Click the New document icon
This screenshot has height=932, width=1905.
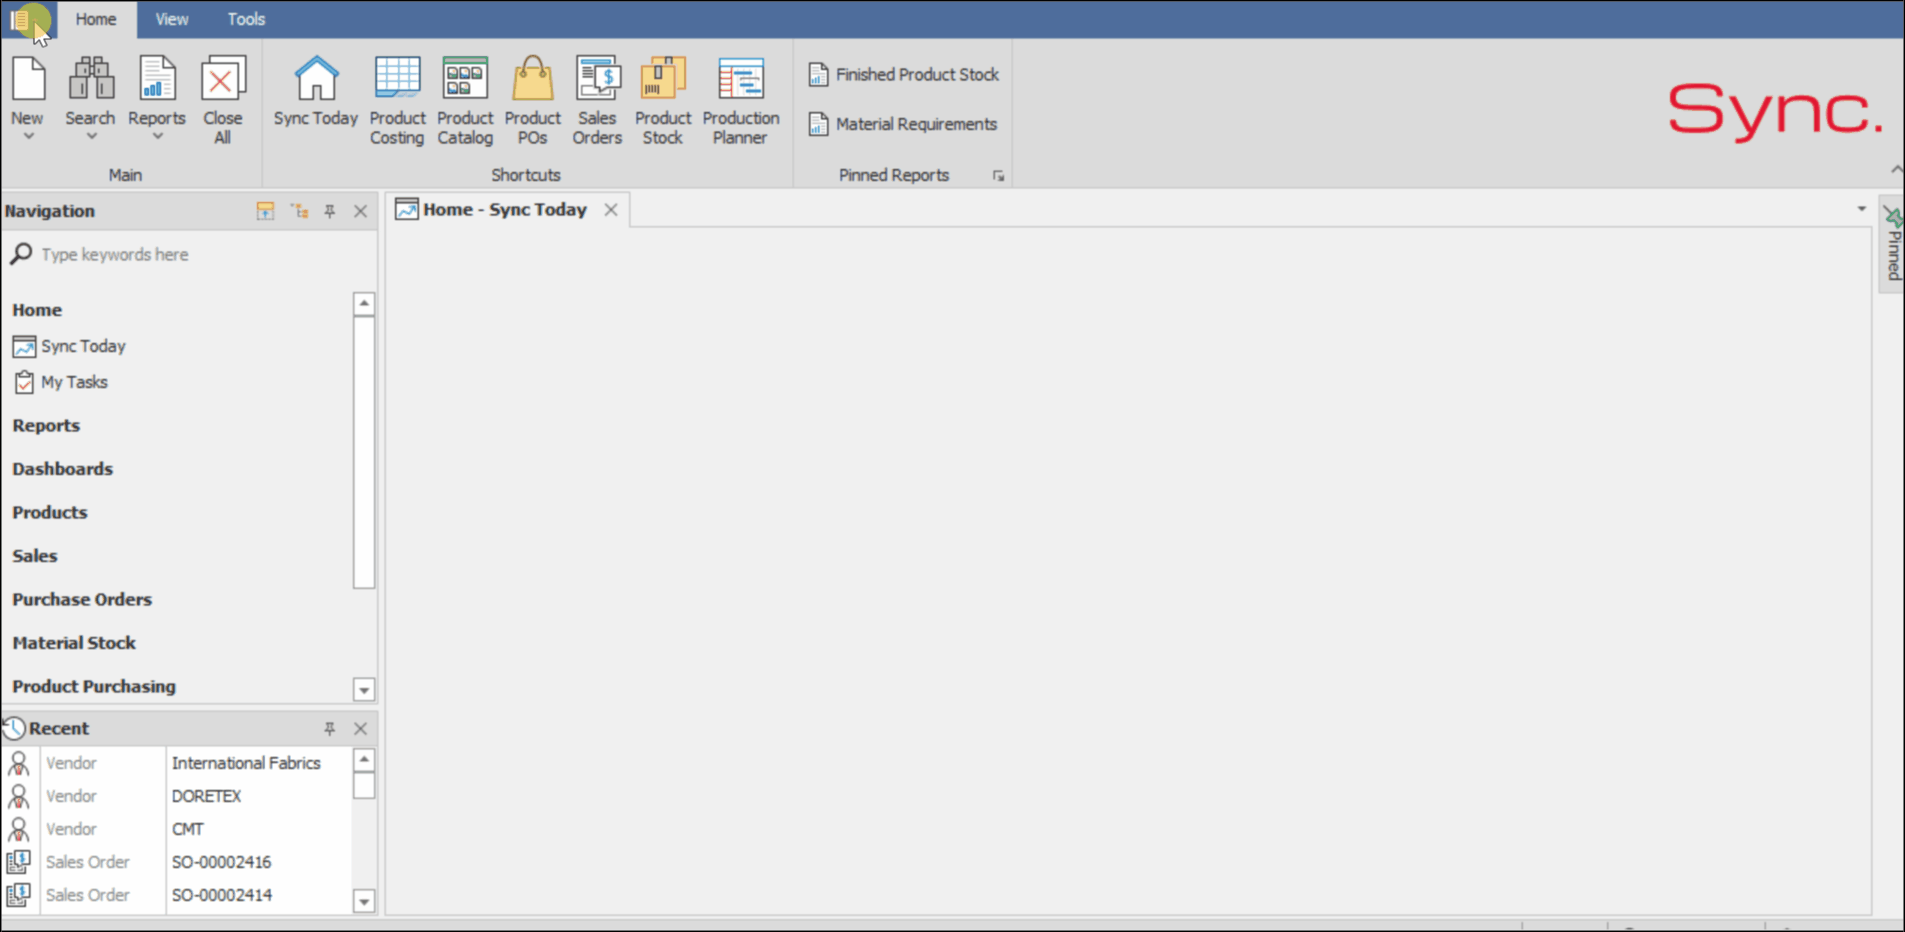28,78
